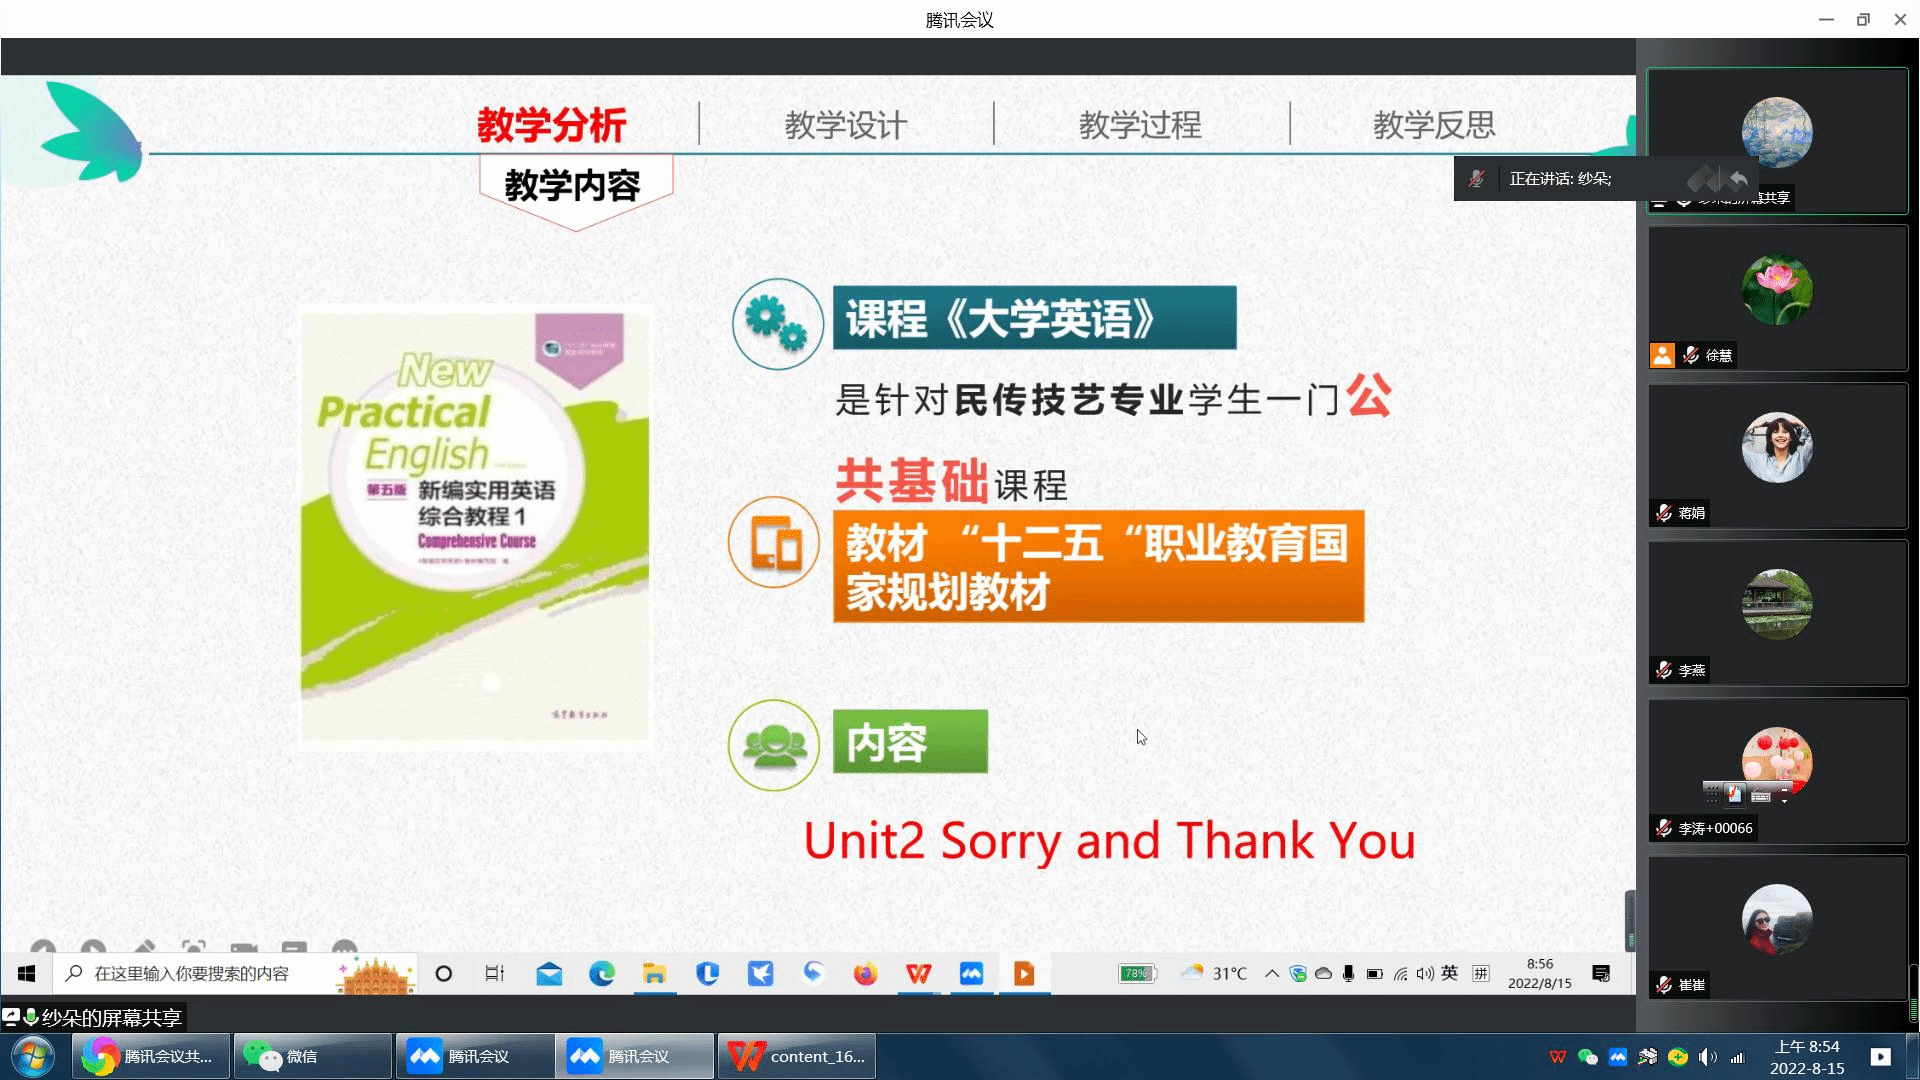The image size is (1920, 1080).
Task: Open Task View in the shared taskbar
Action: 495,973
